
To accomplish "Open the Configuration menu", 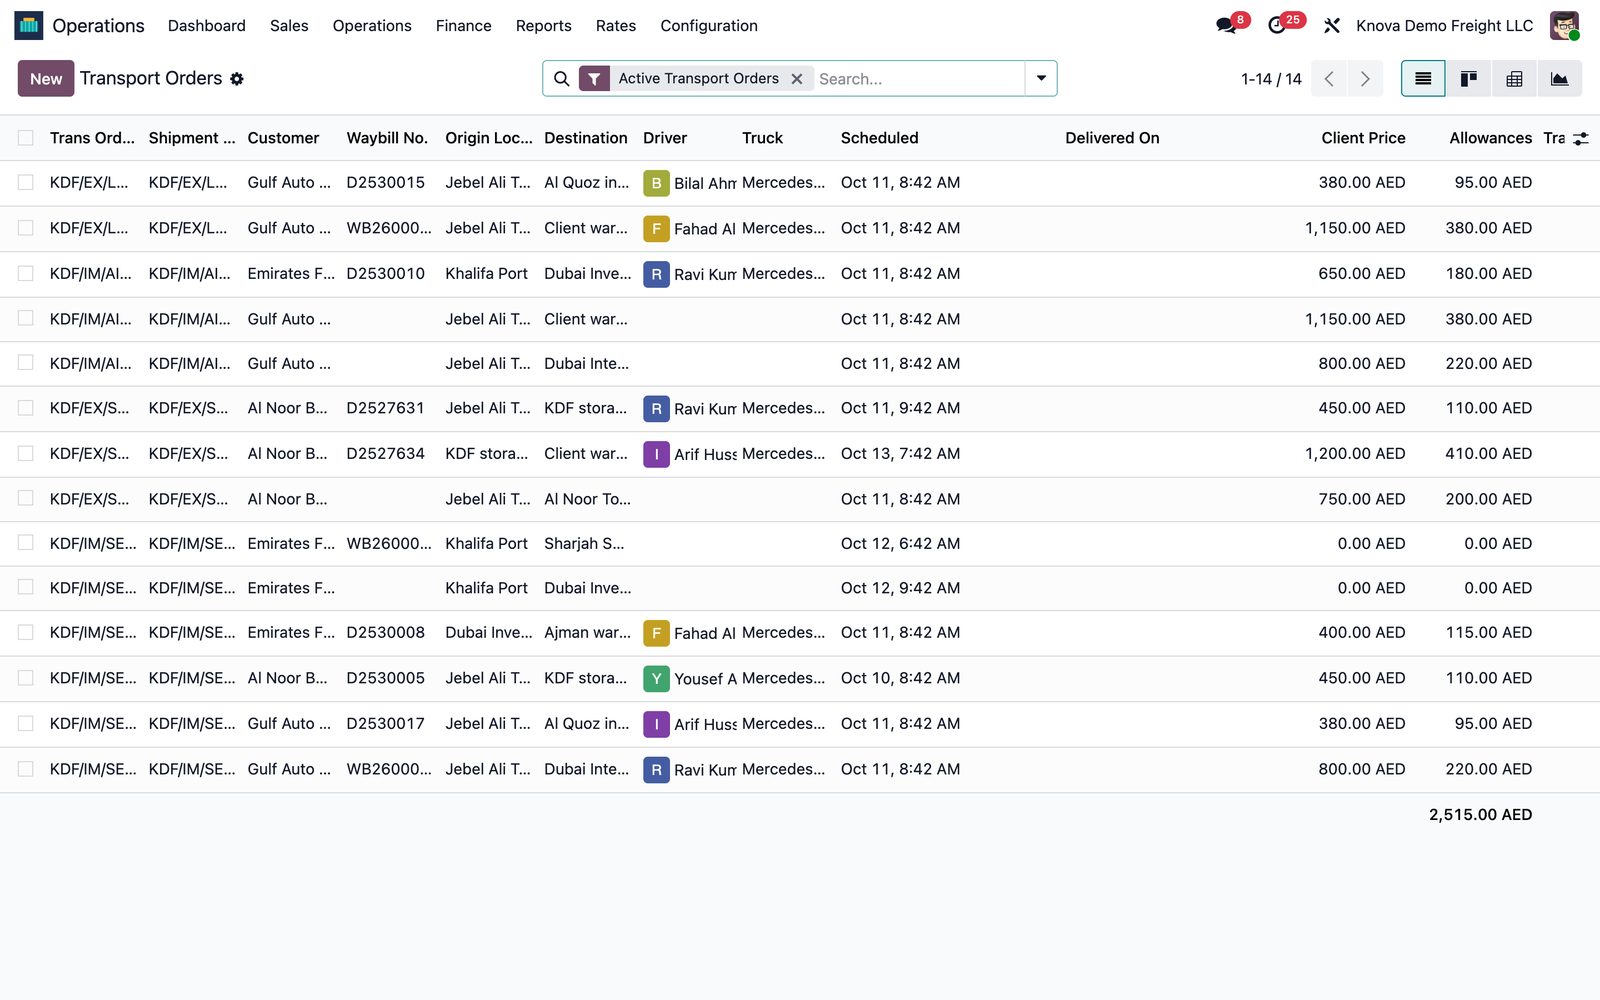I will point(709,26).
